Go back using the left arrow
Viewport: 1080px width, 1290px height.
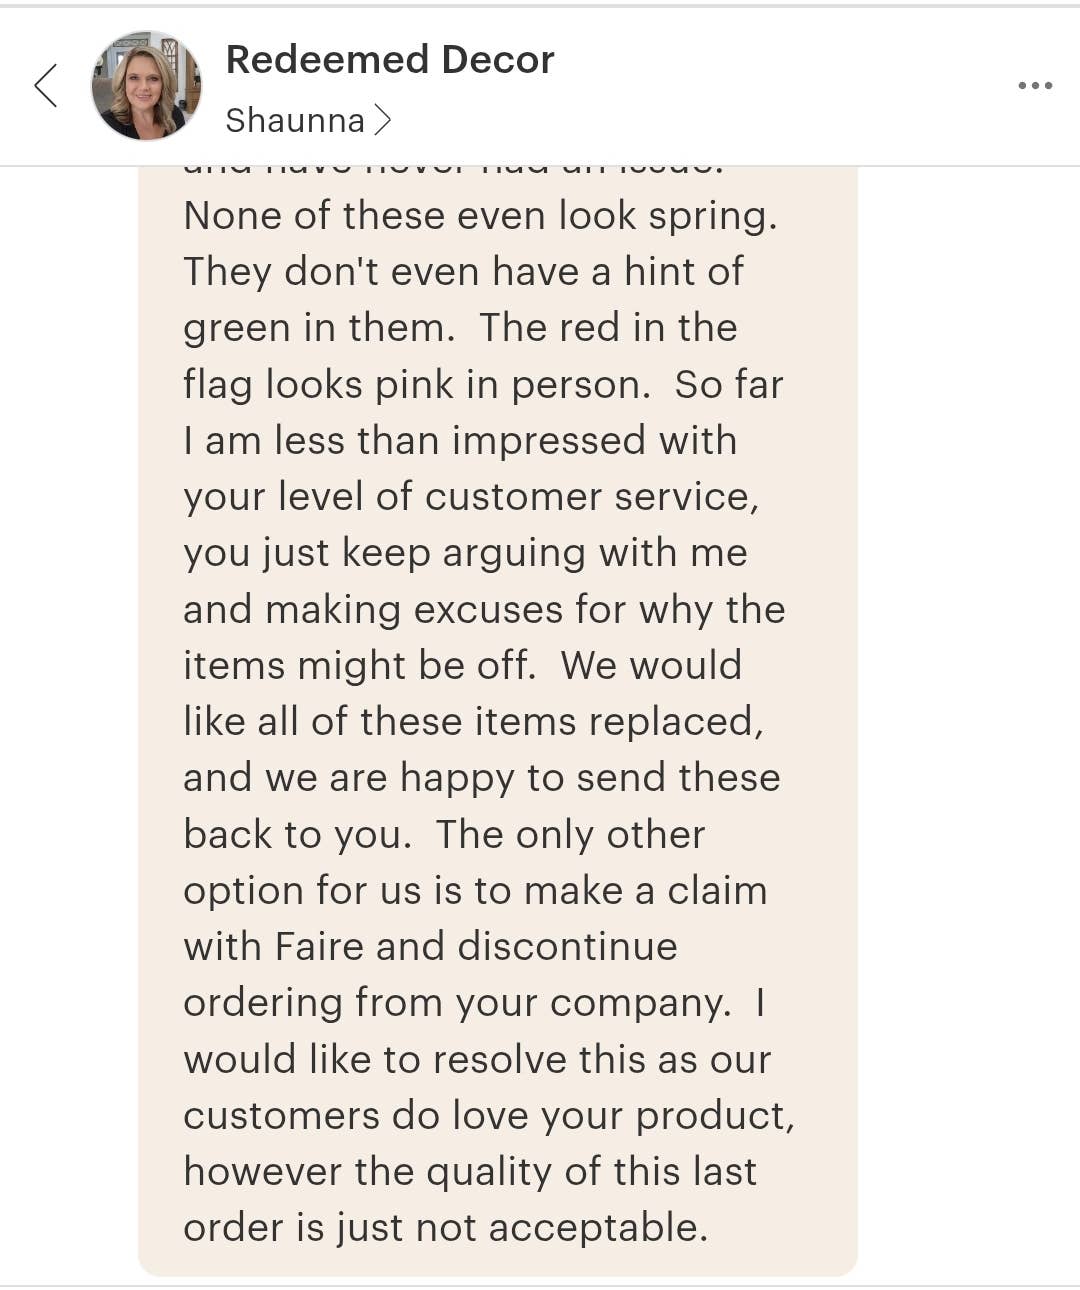coord(46,85)
